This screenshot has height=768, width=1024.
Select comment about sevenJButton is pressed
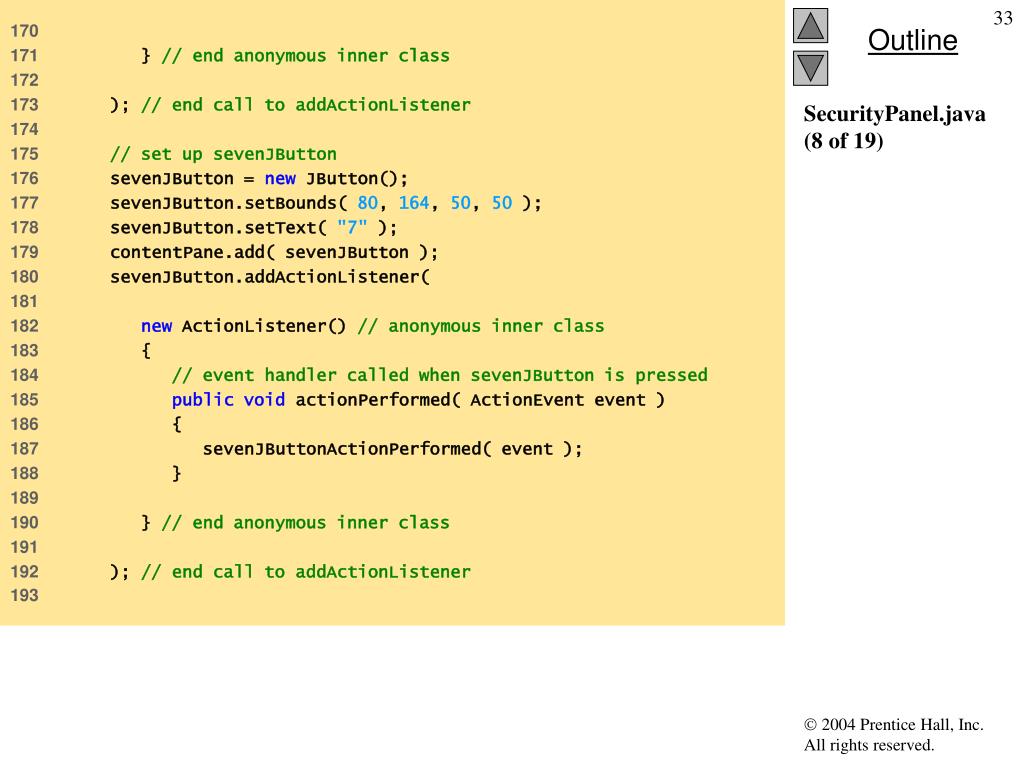coord(440,375)
